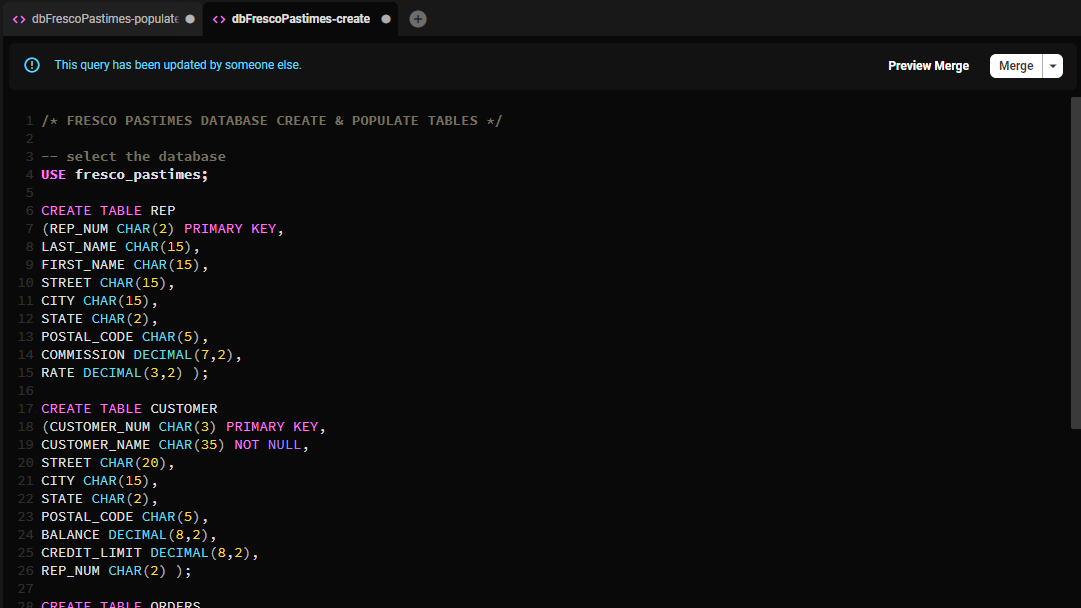Click unsaved dot on dbFrescoPastimes-create tab
The image size is (1081, 608).
(x=386, y=19)
